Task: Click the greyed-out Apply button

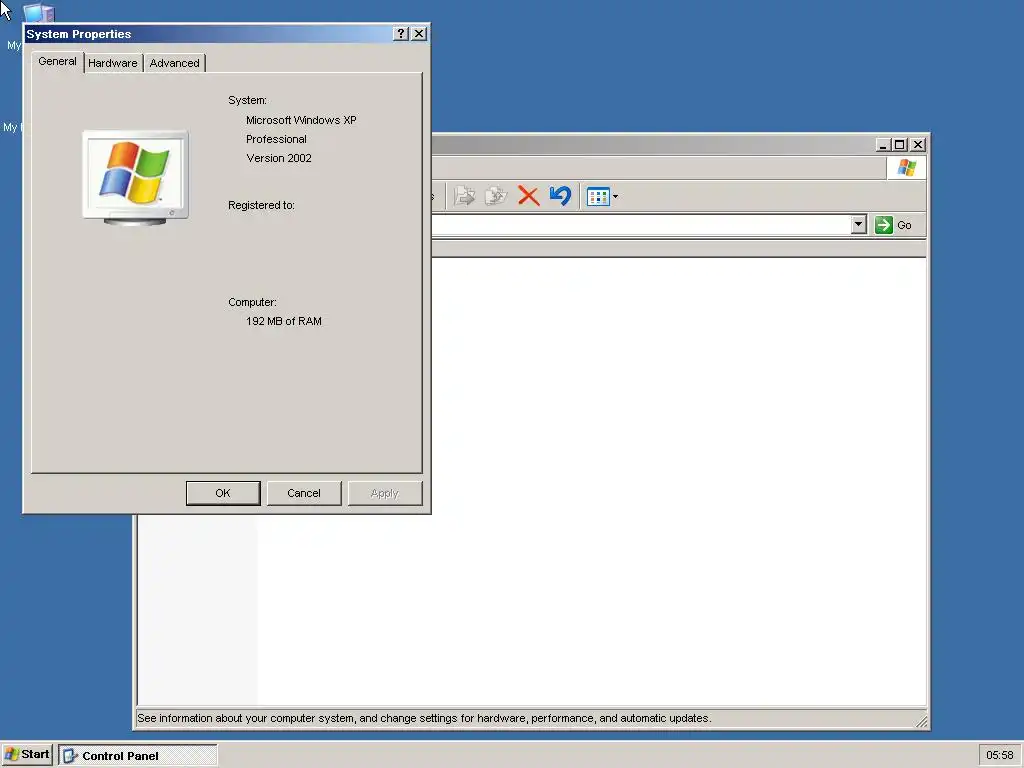Action: 385,493
